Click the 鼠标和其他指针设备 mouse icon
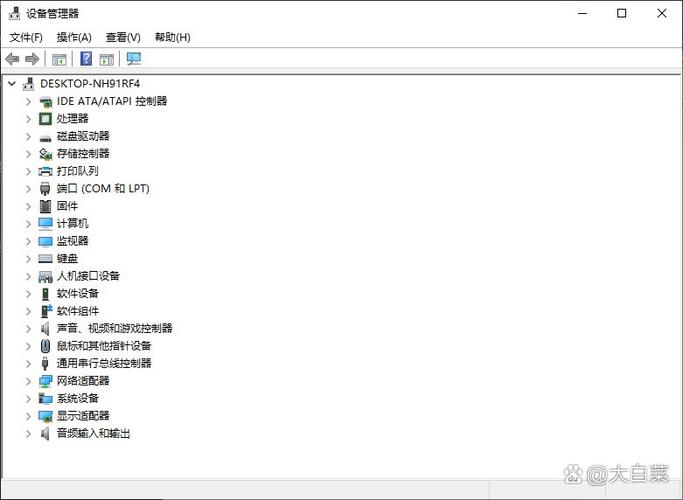Viewport: 683px width, 500px height. (x=45, y=346)
